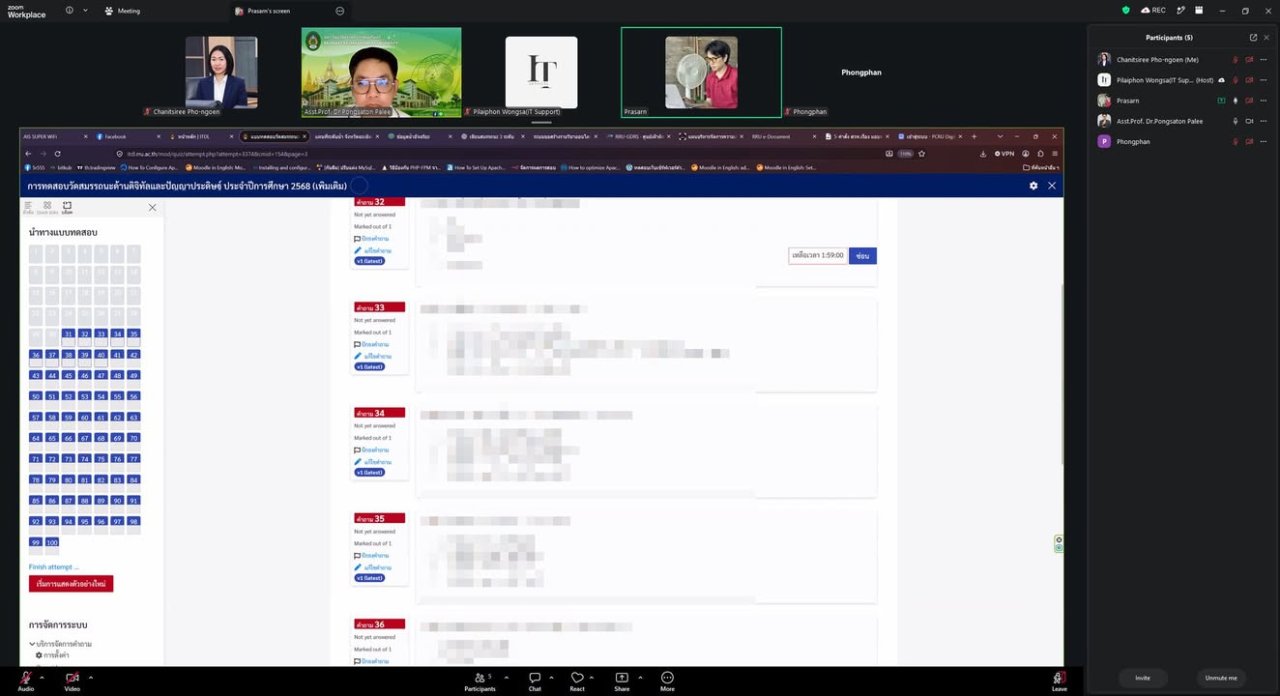This screenshot has width=1280, height=696.
Task: Toggle microphone icon for Phongphan in participants list
Action: pos(1235,141)
